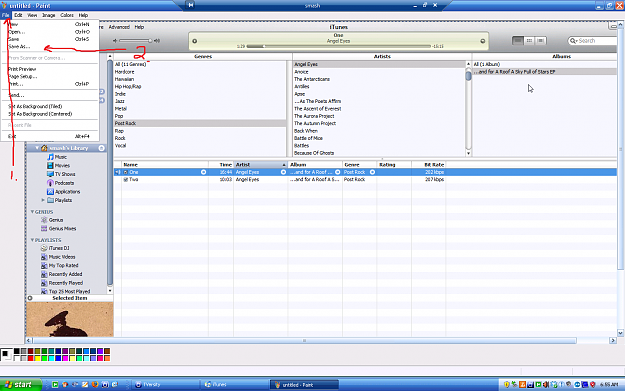Collapse the GENIUS sidebar section
The image size is (625, 391).
click(x=32, y=212)
